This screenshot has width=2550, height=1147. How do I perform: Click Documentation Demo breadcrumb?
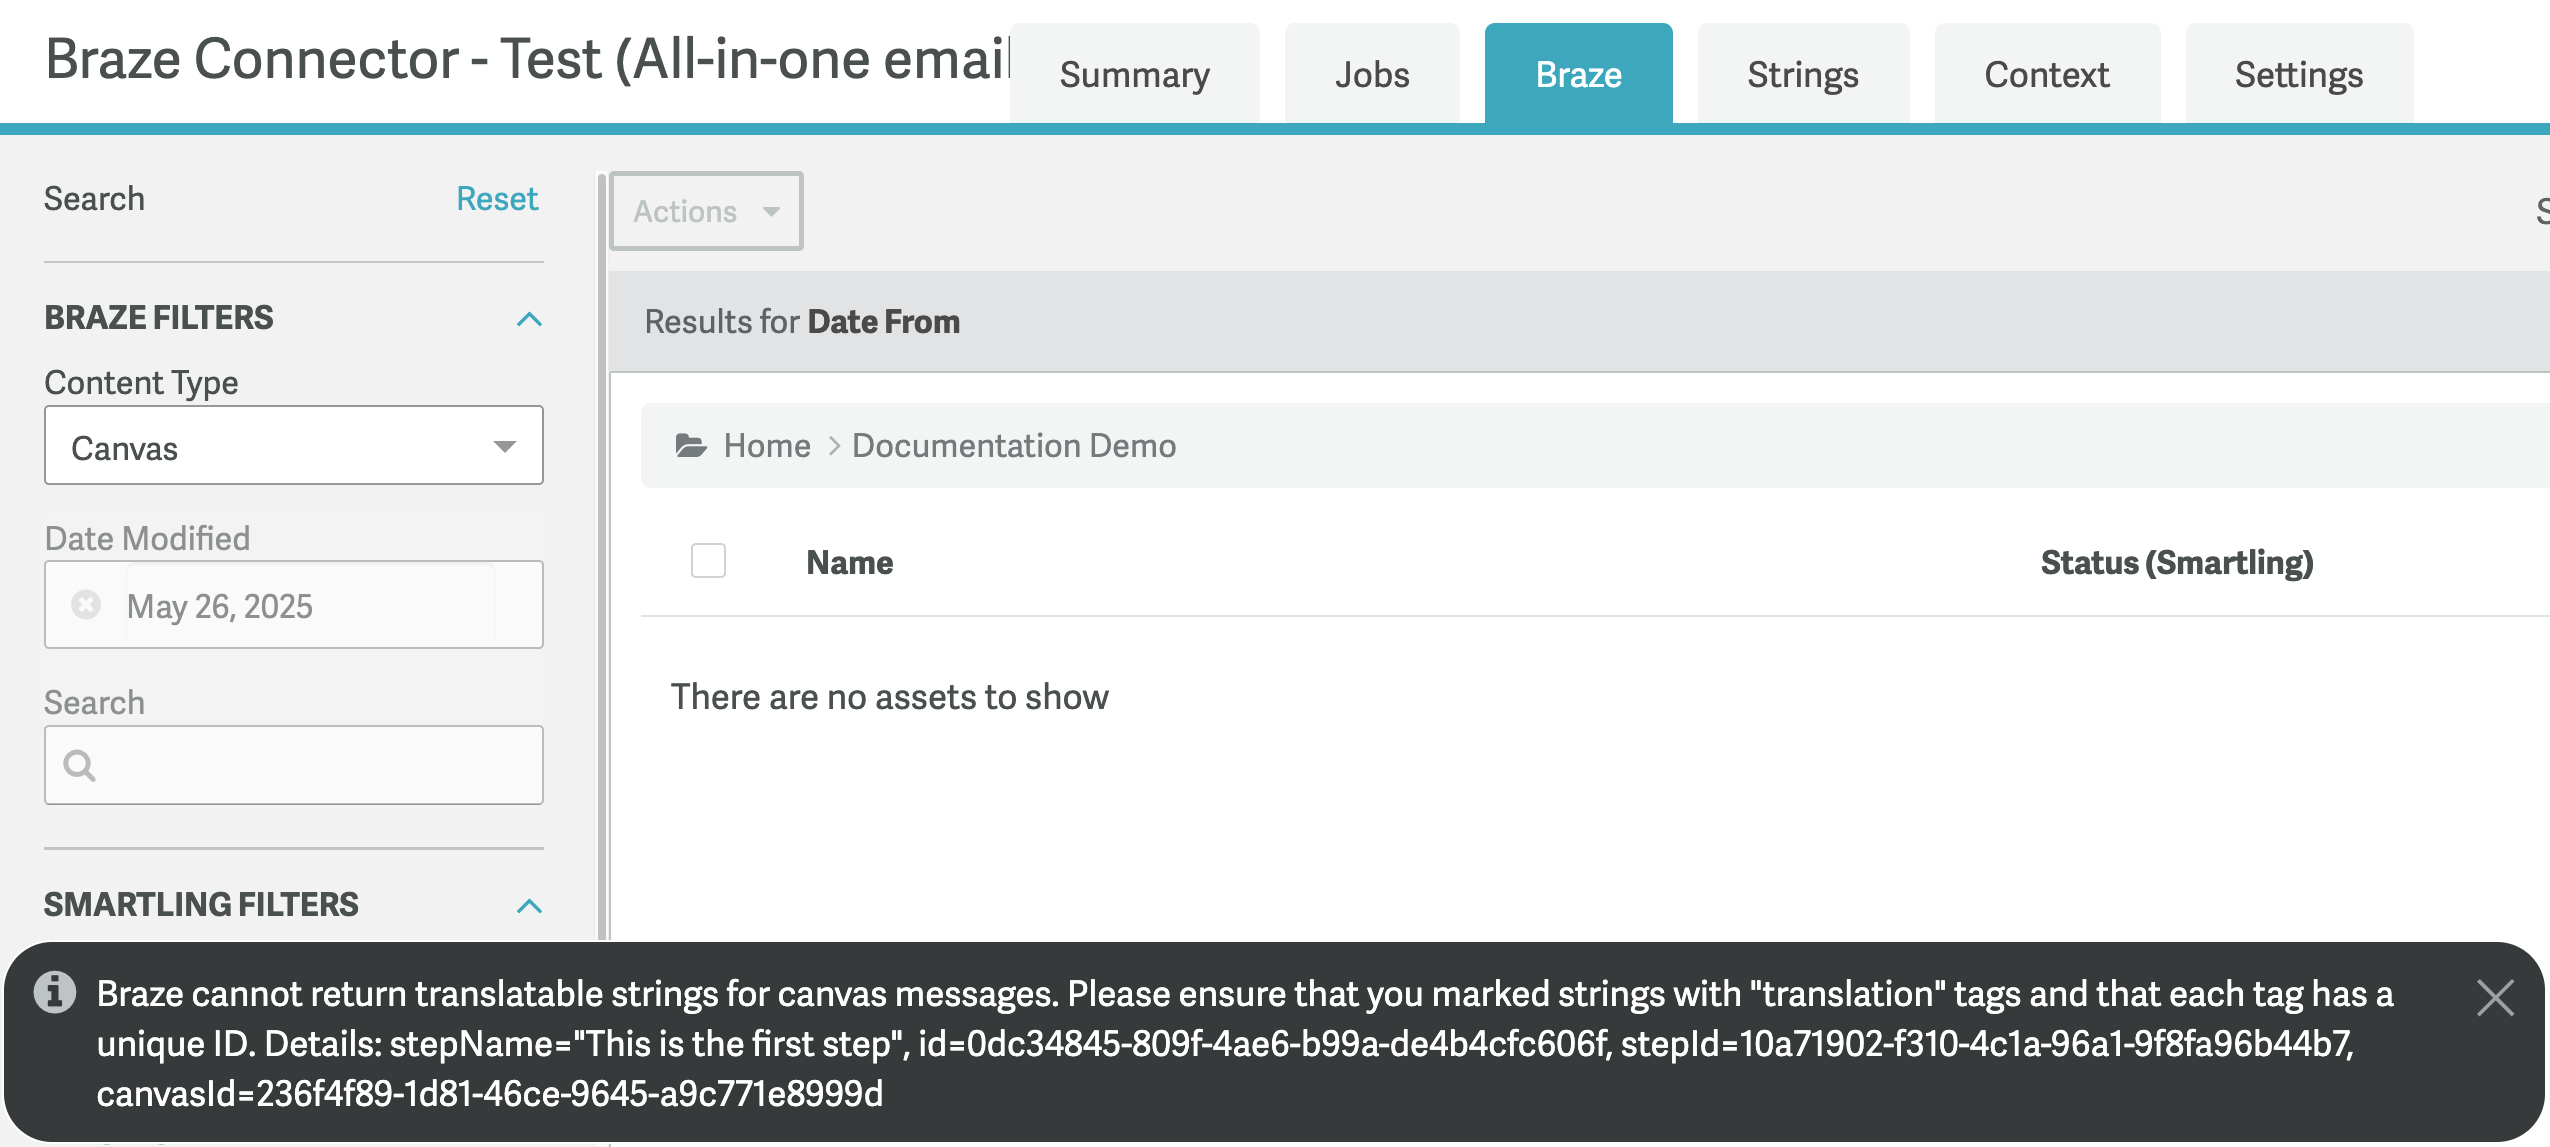(1014, 445)
